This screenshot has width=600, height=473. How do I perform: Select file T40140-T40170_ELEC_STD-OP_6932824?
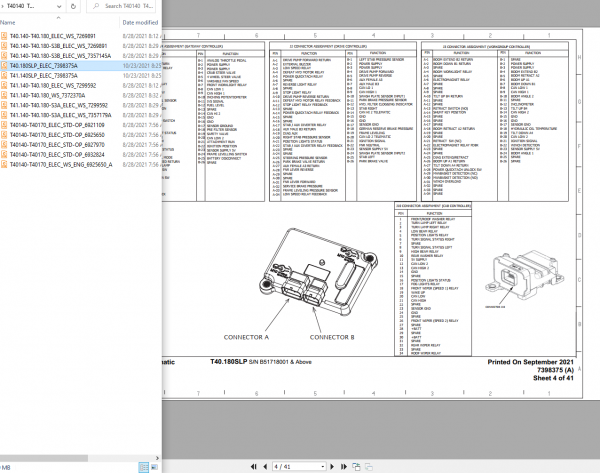tap(57, 155)
